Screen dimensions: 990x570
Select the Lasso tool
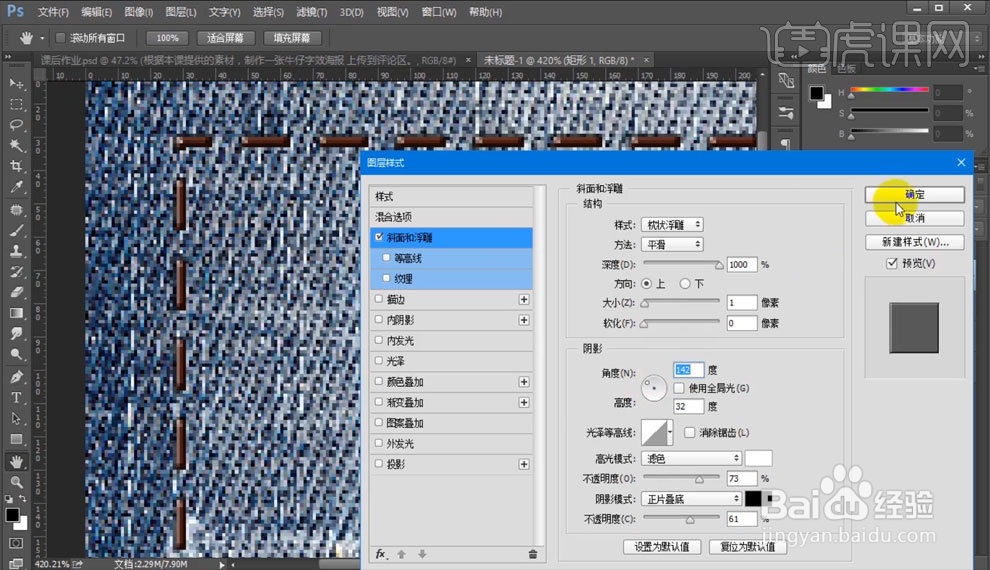point(16,125)
